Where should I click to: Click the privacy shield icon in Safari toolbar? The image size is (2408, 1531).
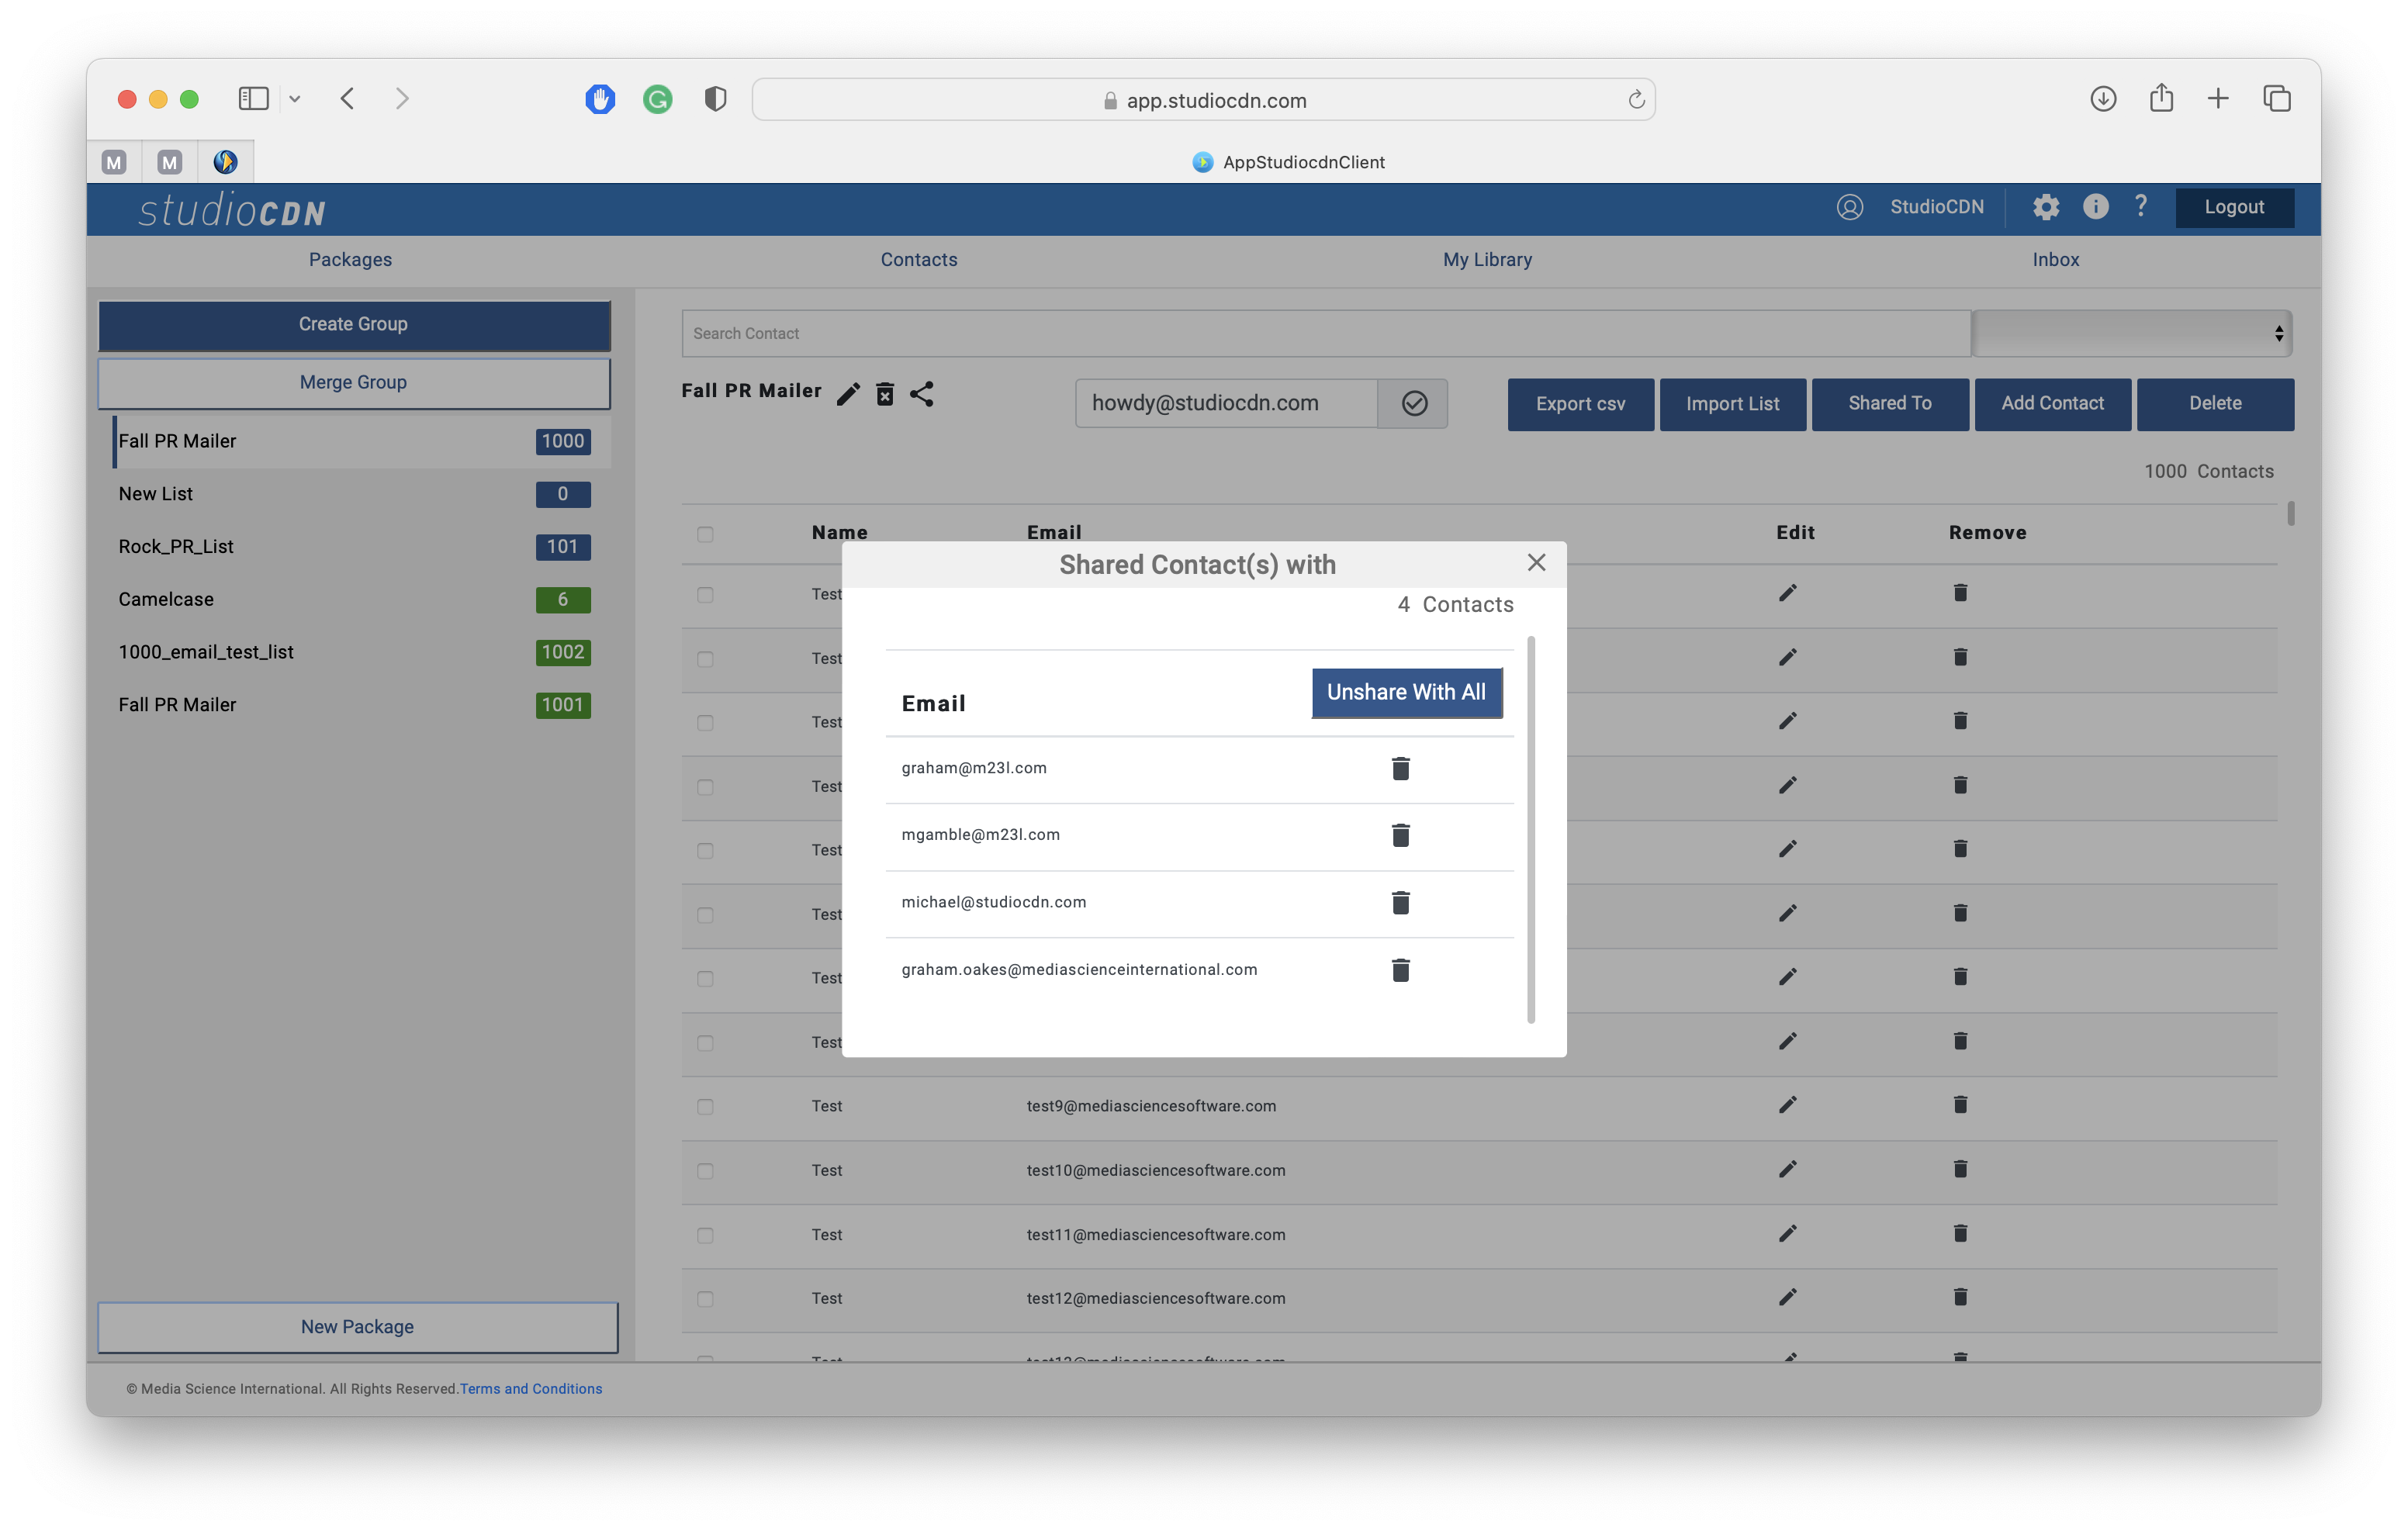(715, 99)
